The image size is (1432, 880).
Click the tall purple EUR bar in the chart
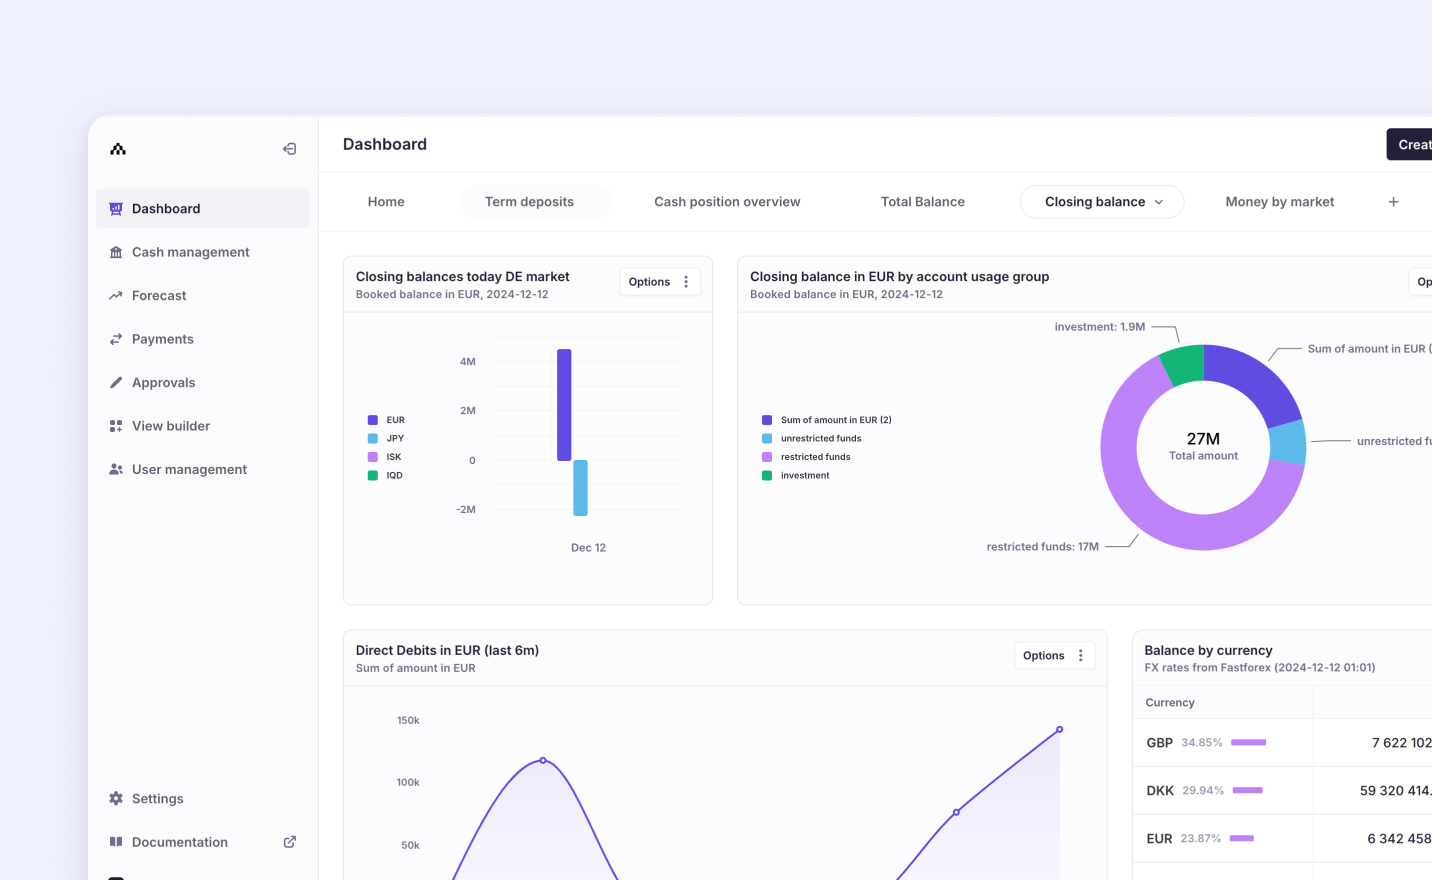[564, 405]
